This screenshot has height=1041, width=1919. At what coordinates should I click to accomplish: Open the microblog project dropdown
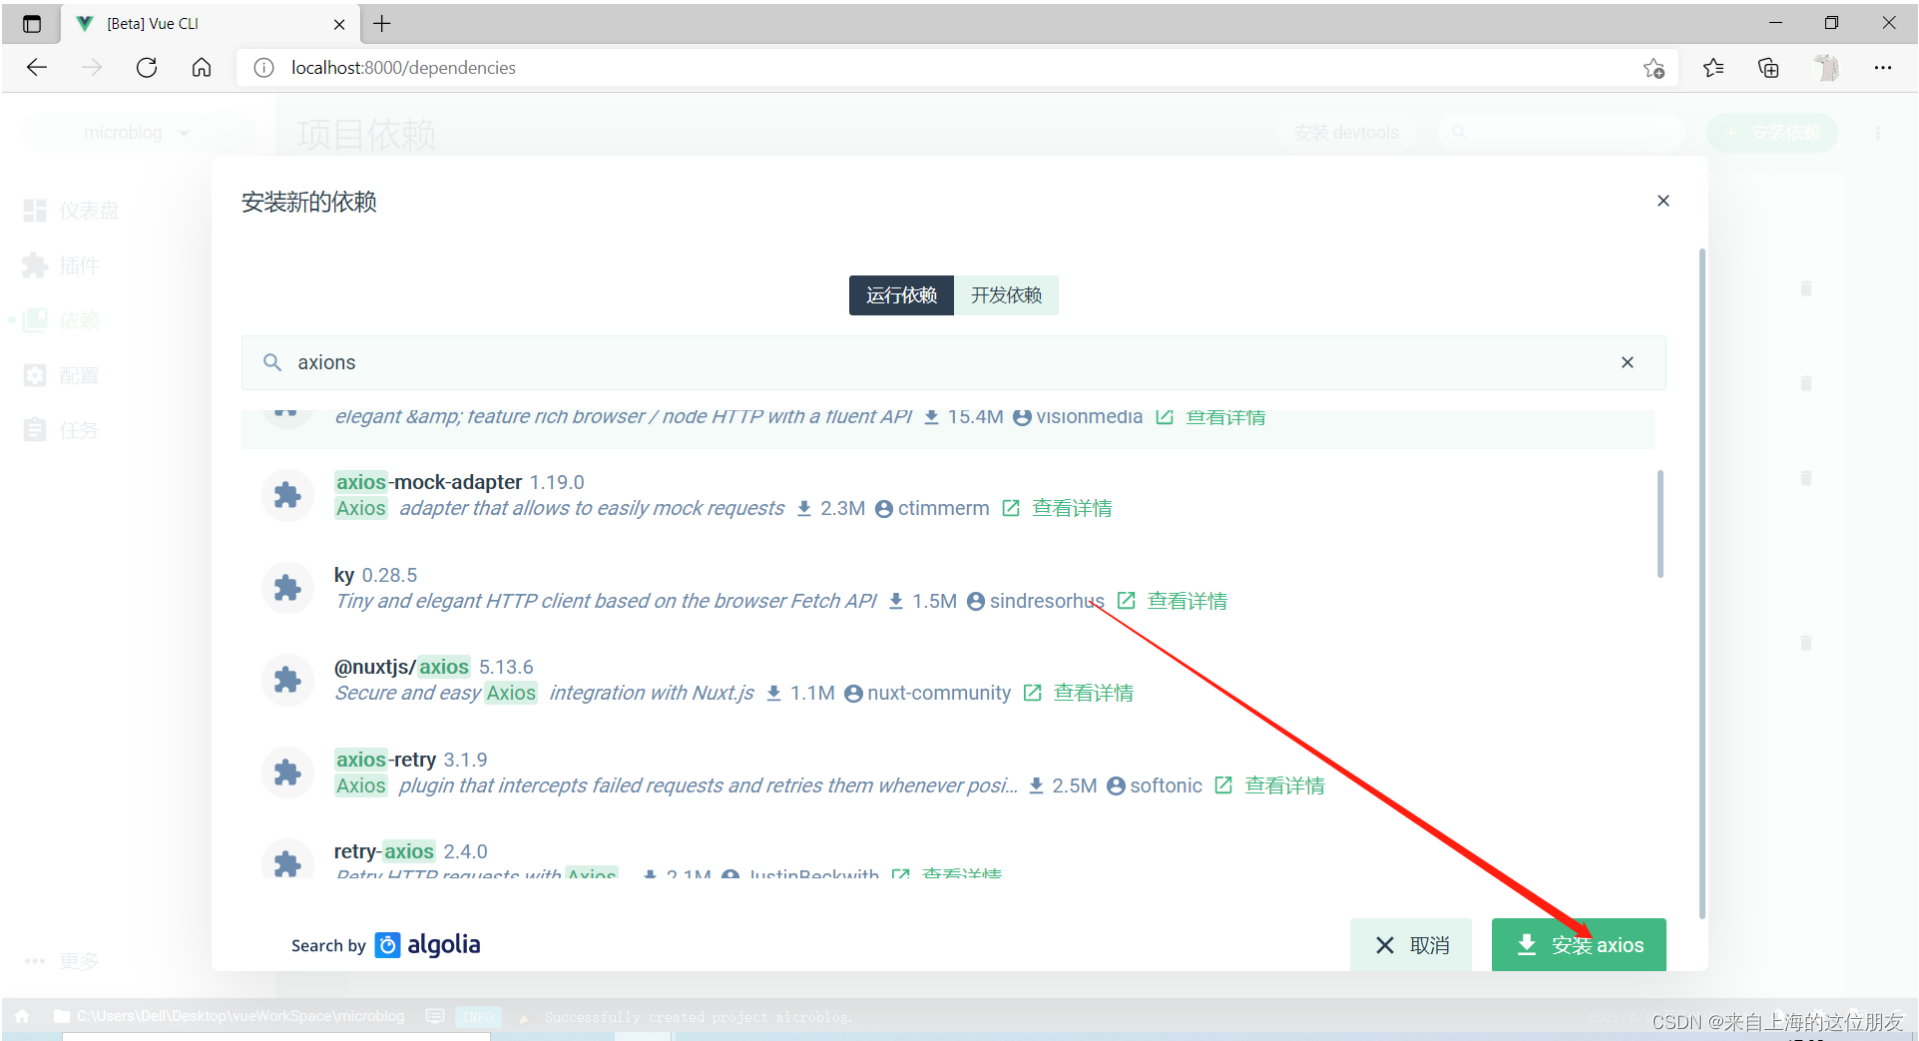click(x=135, y=133)
